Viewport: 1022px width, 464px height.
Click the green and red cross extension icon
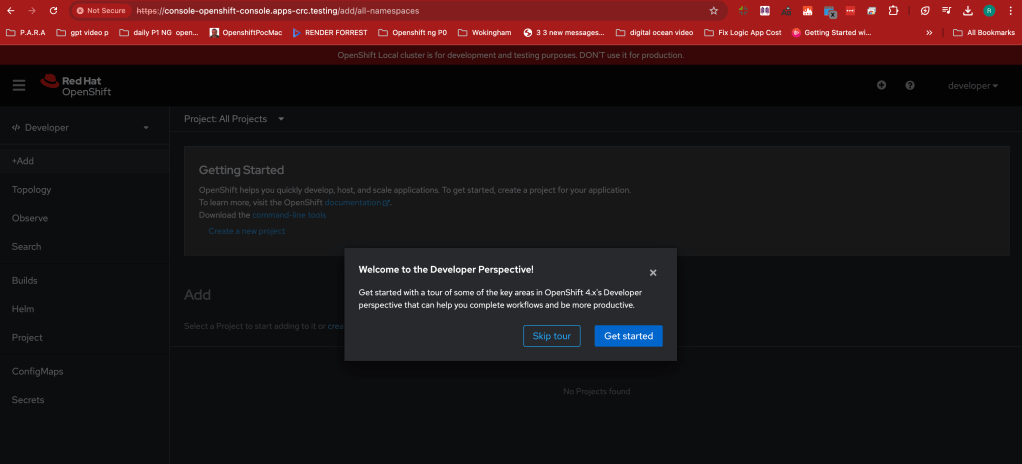[743, 10]
